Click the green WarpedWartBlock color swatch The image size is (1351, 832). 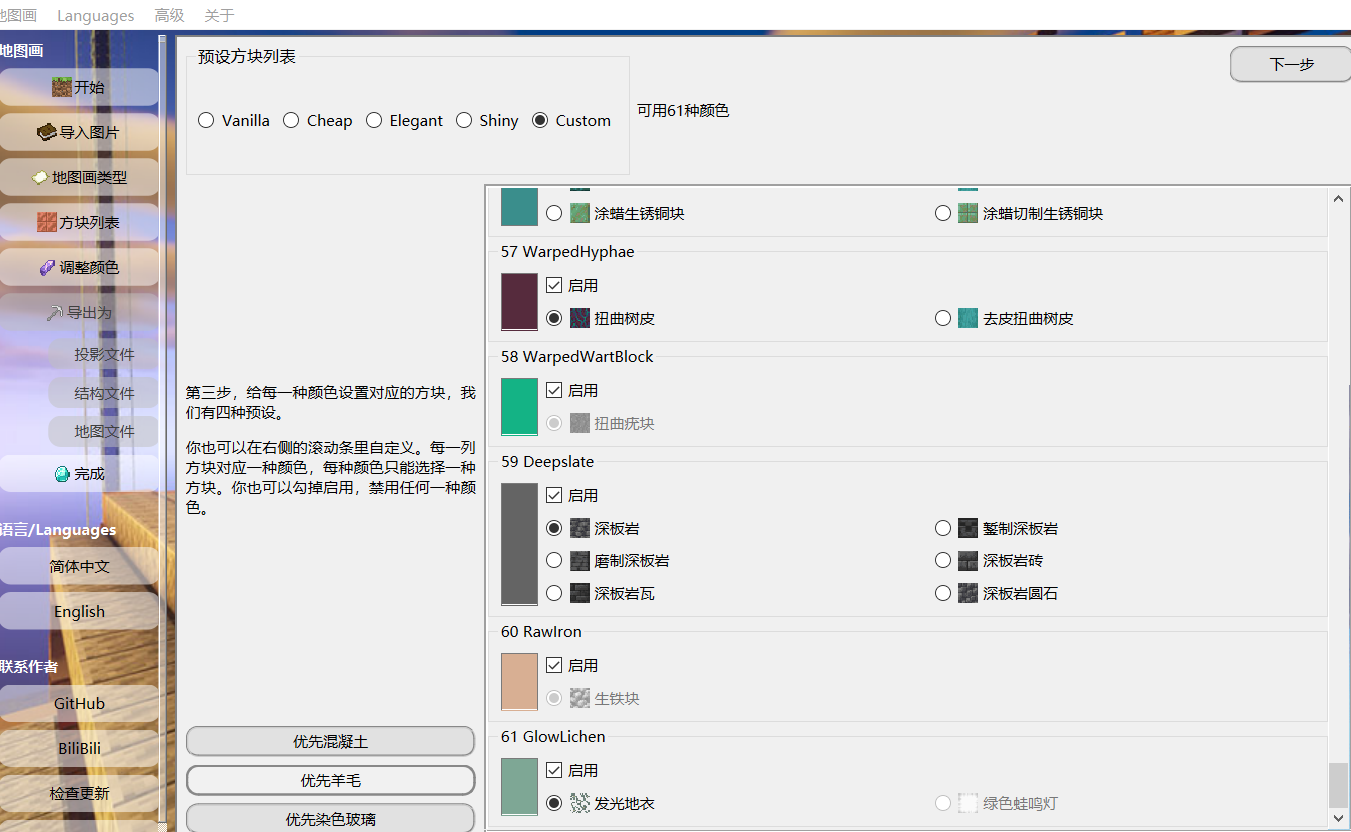click(518, 406)
